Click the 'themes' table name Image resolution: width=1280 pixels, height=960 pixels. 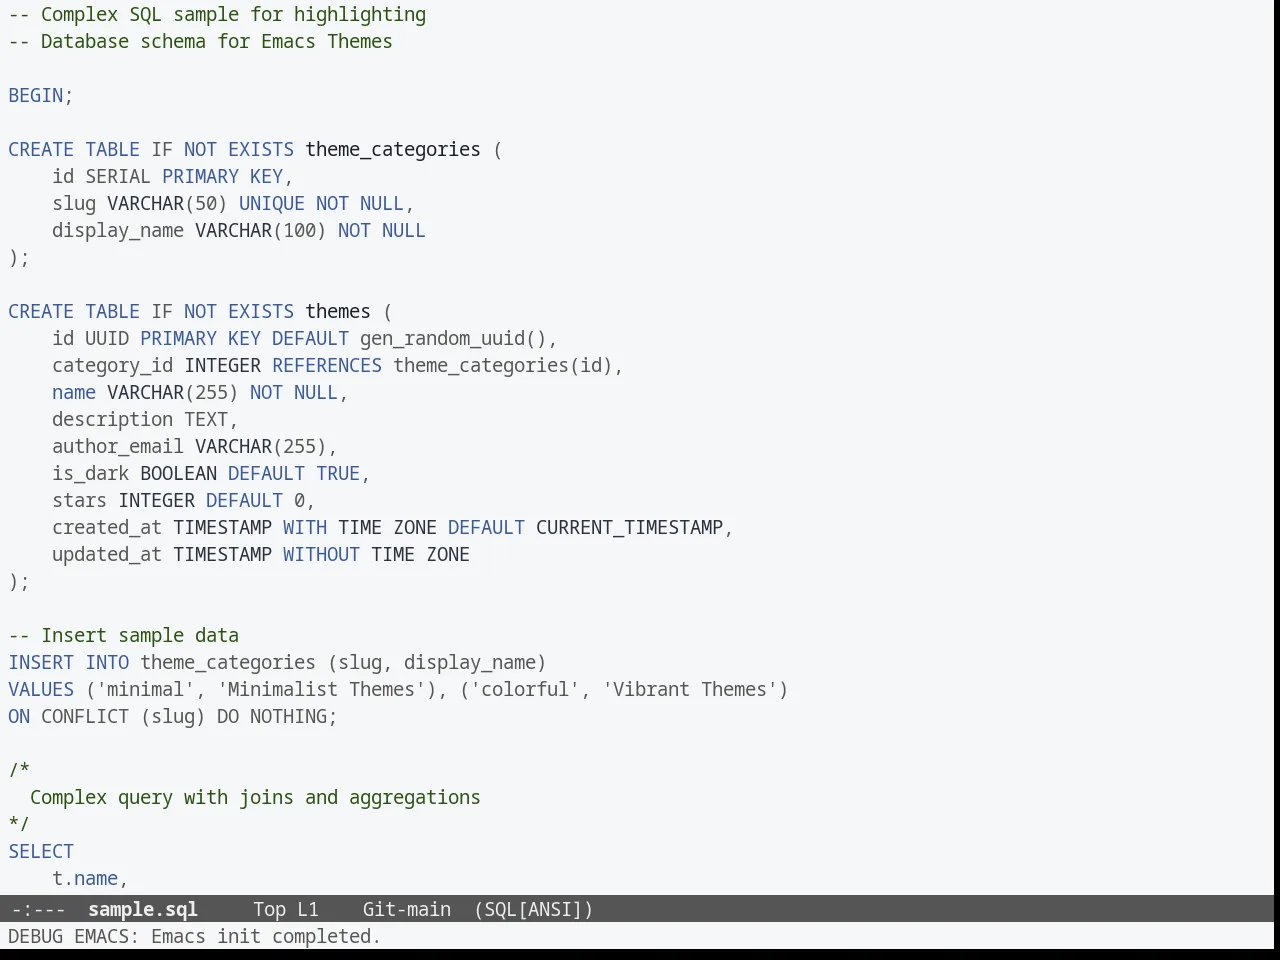point(338,311)
